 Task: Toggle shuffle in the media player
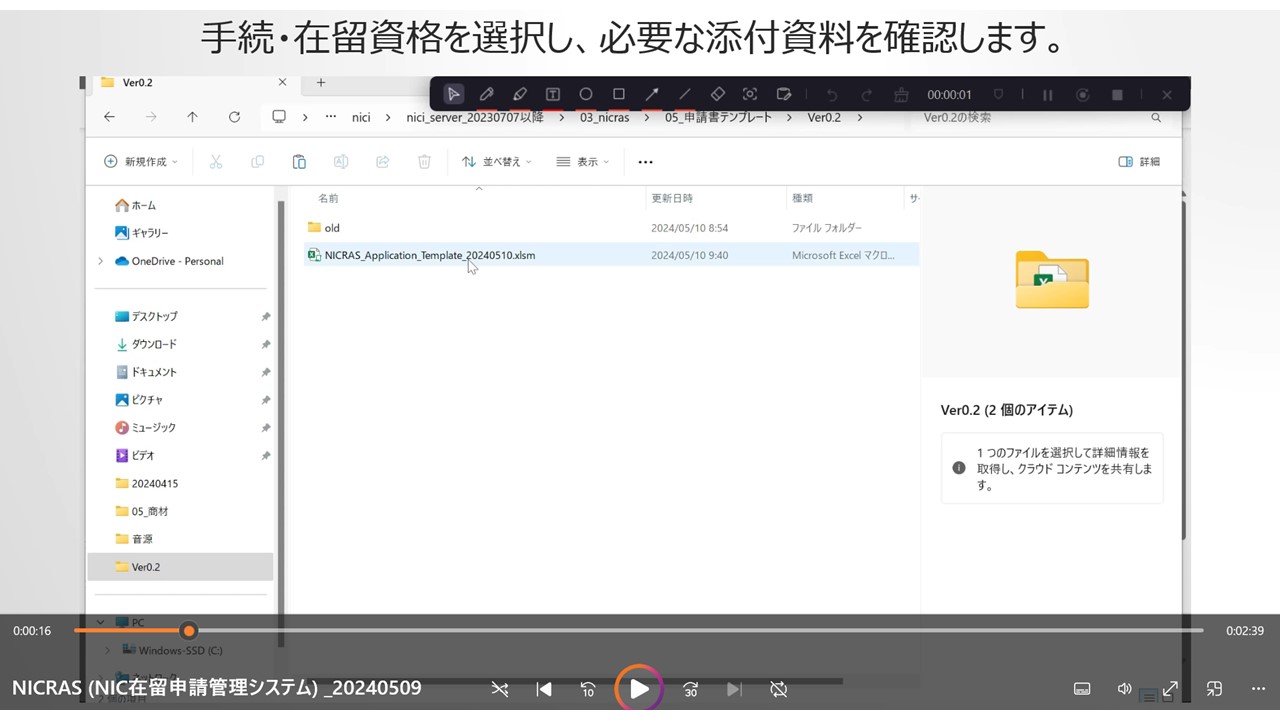(500, 689)
